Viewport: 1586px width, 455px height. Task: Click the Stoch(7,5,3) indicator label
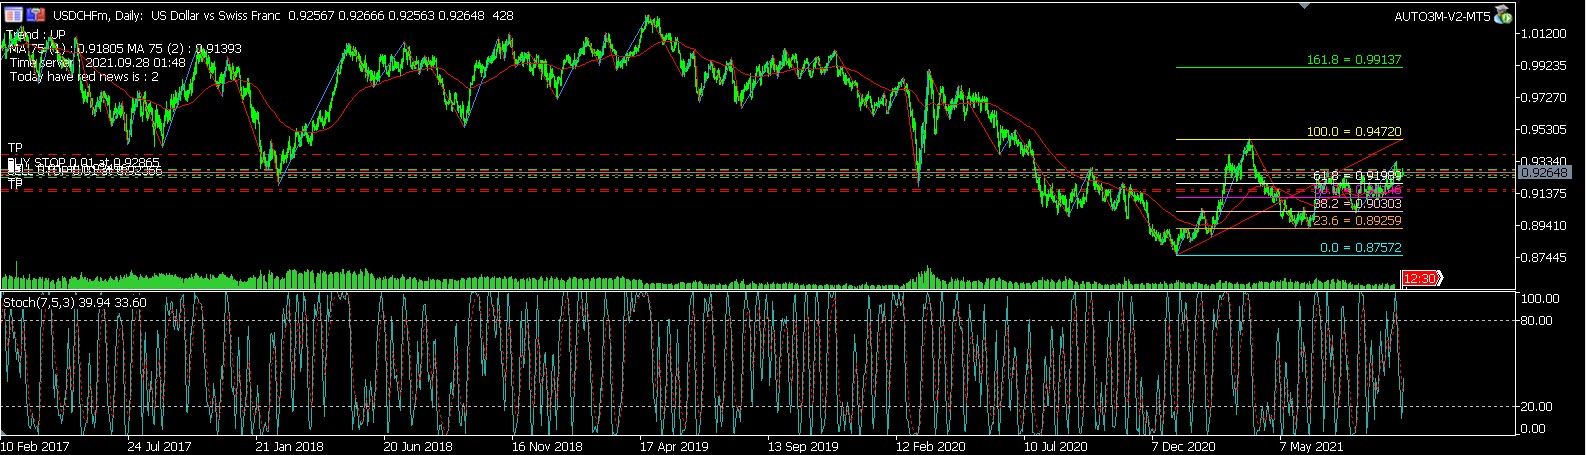click(75, 302)
